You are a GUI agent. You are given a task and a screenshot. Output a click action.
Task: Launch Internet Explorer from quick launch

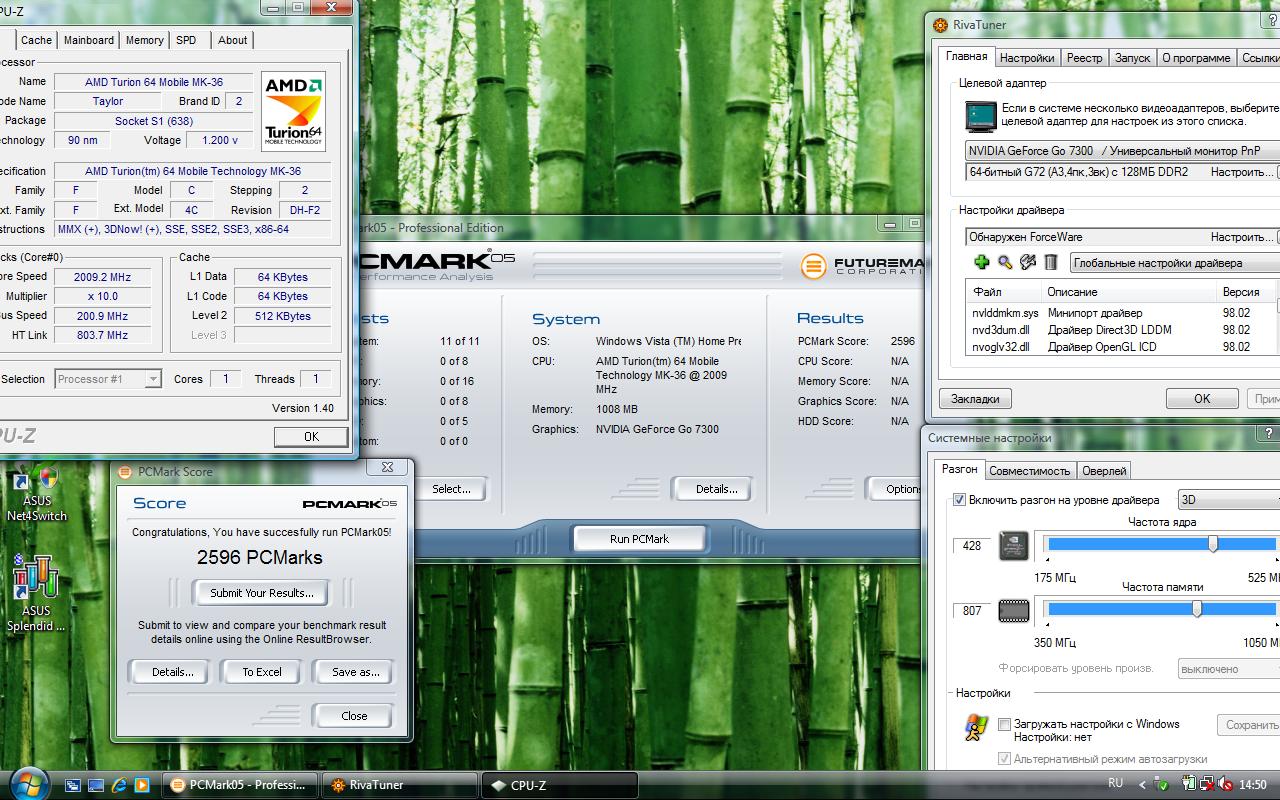point(120,785)
